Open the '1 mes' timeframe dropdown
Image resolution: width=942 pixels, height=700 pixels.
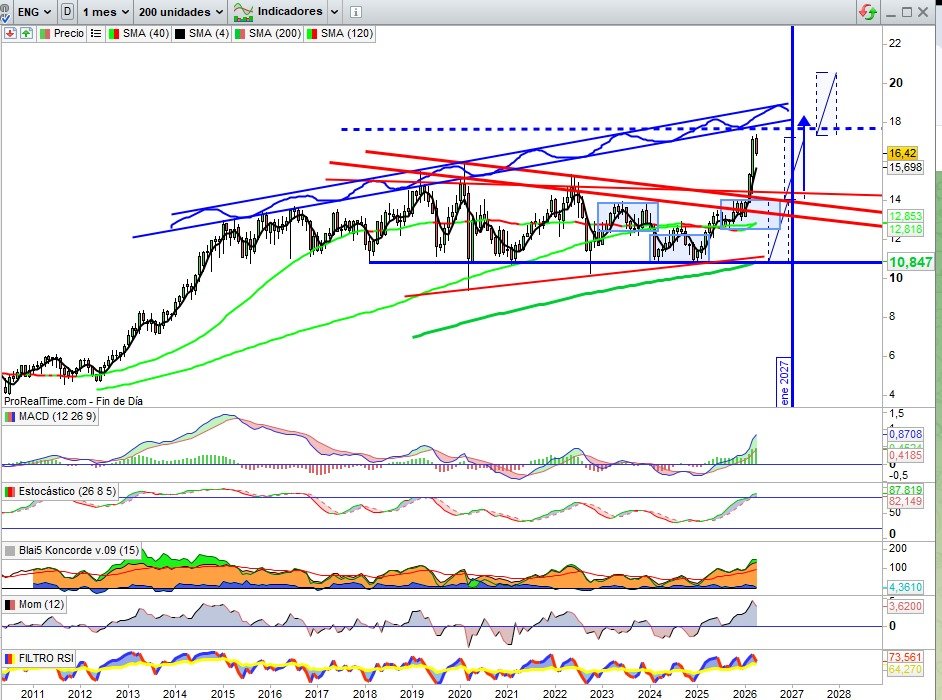coord(106,11)
